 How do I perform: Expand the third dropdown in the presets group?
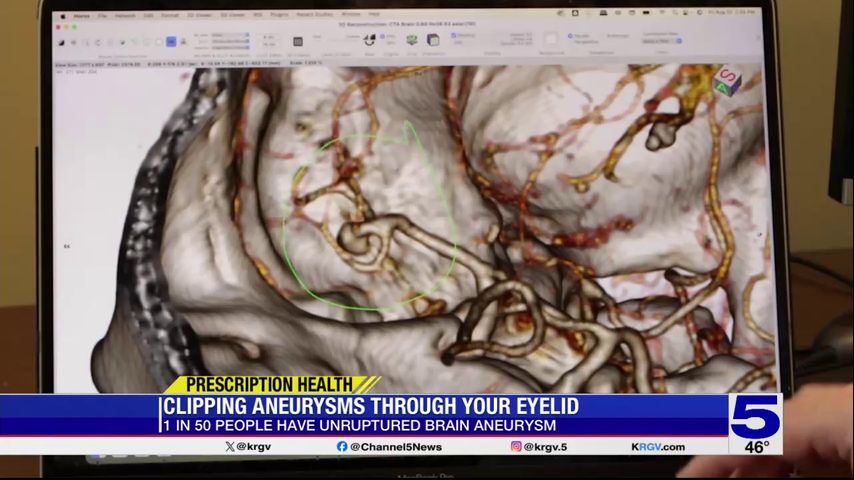229,47
